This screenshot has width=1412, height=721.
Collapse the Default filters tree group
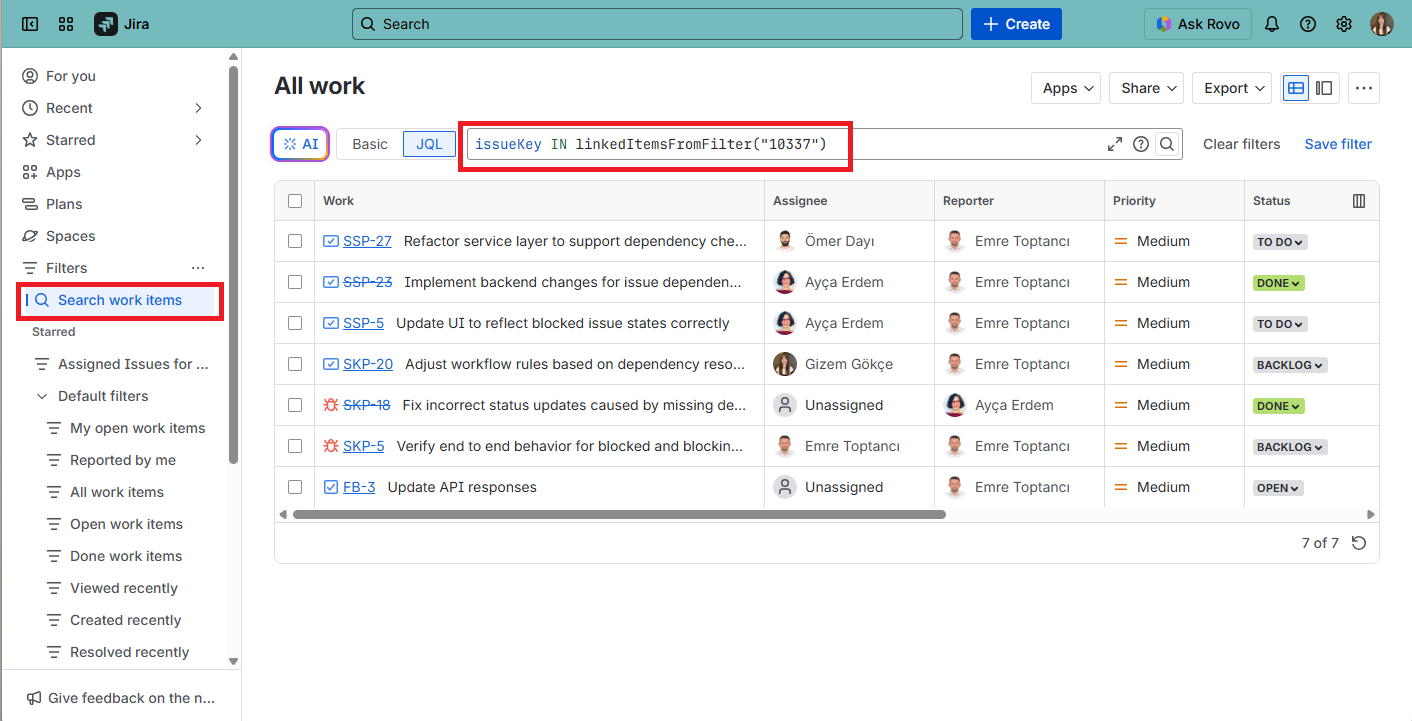point(42,396)
